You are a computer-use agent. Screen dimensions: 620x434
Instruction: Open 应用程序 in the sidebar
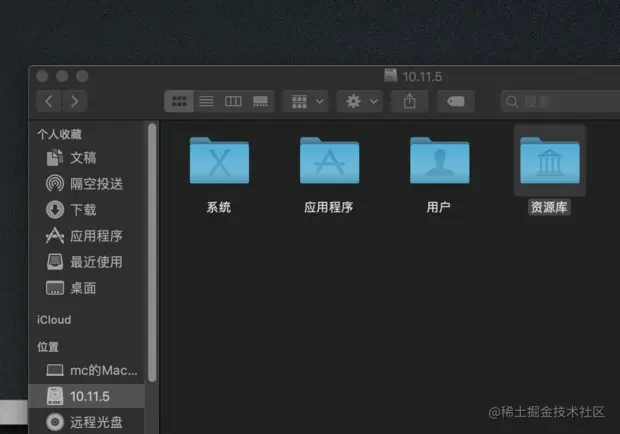pyautogui.click(x=87, y=236)
